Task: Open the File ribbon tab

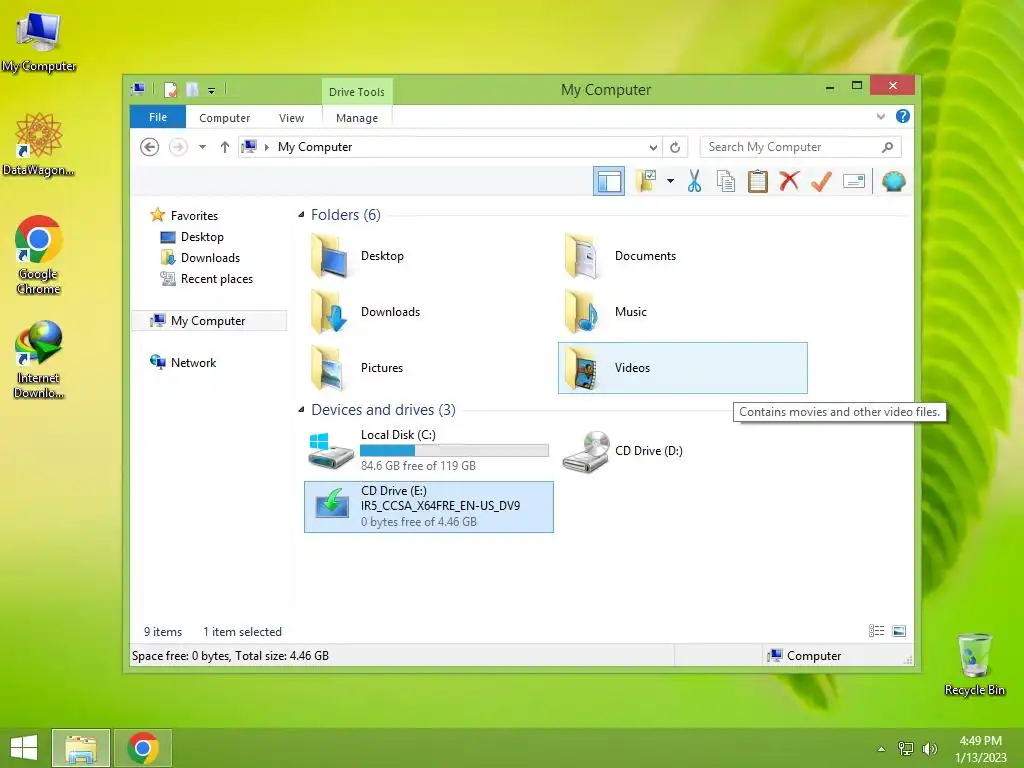Action: click(158, 117)
